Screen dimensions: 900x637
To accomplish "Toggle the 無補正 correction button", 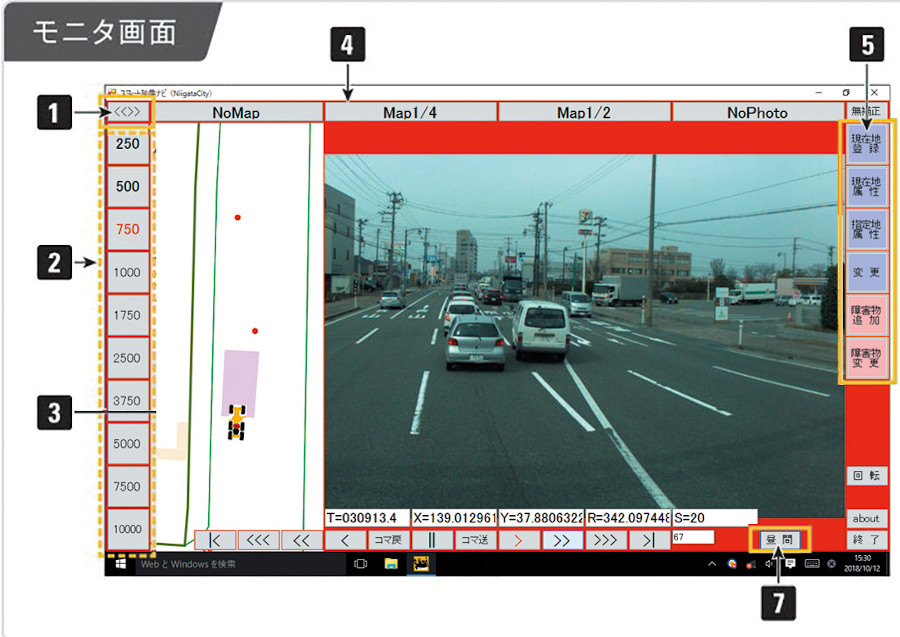I will [x=866, y=112].
